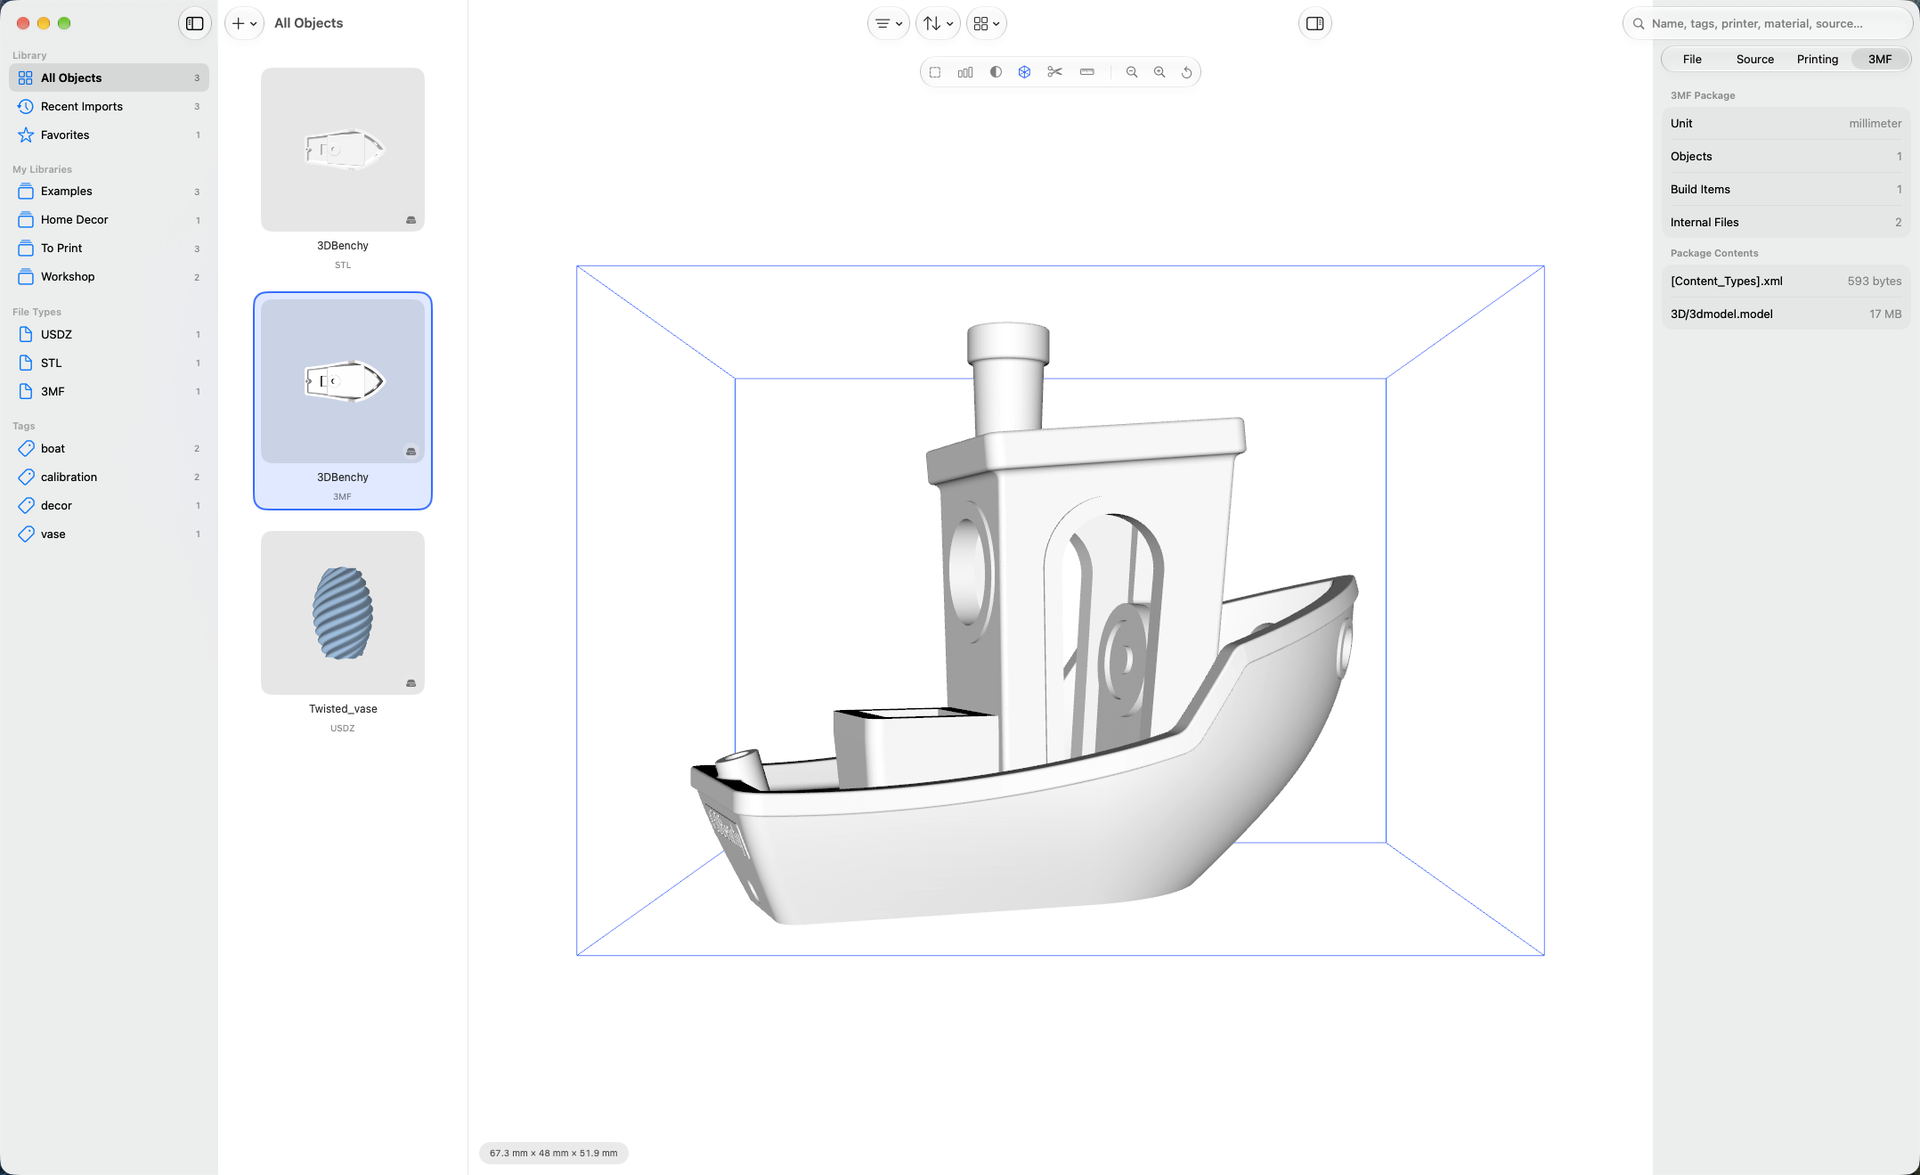Zoom in on the 3D view
This screenshot has height=1175, width=1920.
coord(1160,72)
